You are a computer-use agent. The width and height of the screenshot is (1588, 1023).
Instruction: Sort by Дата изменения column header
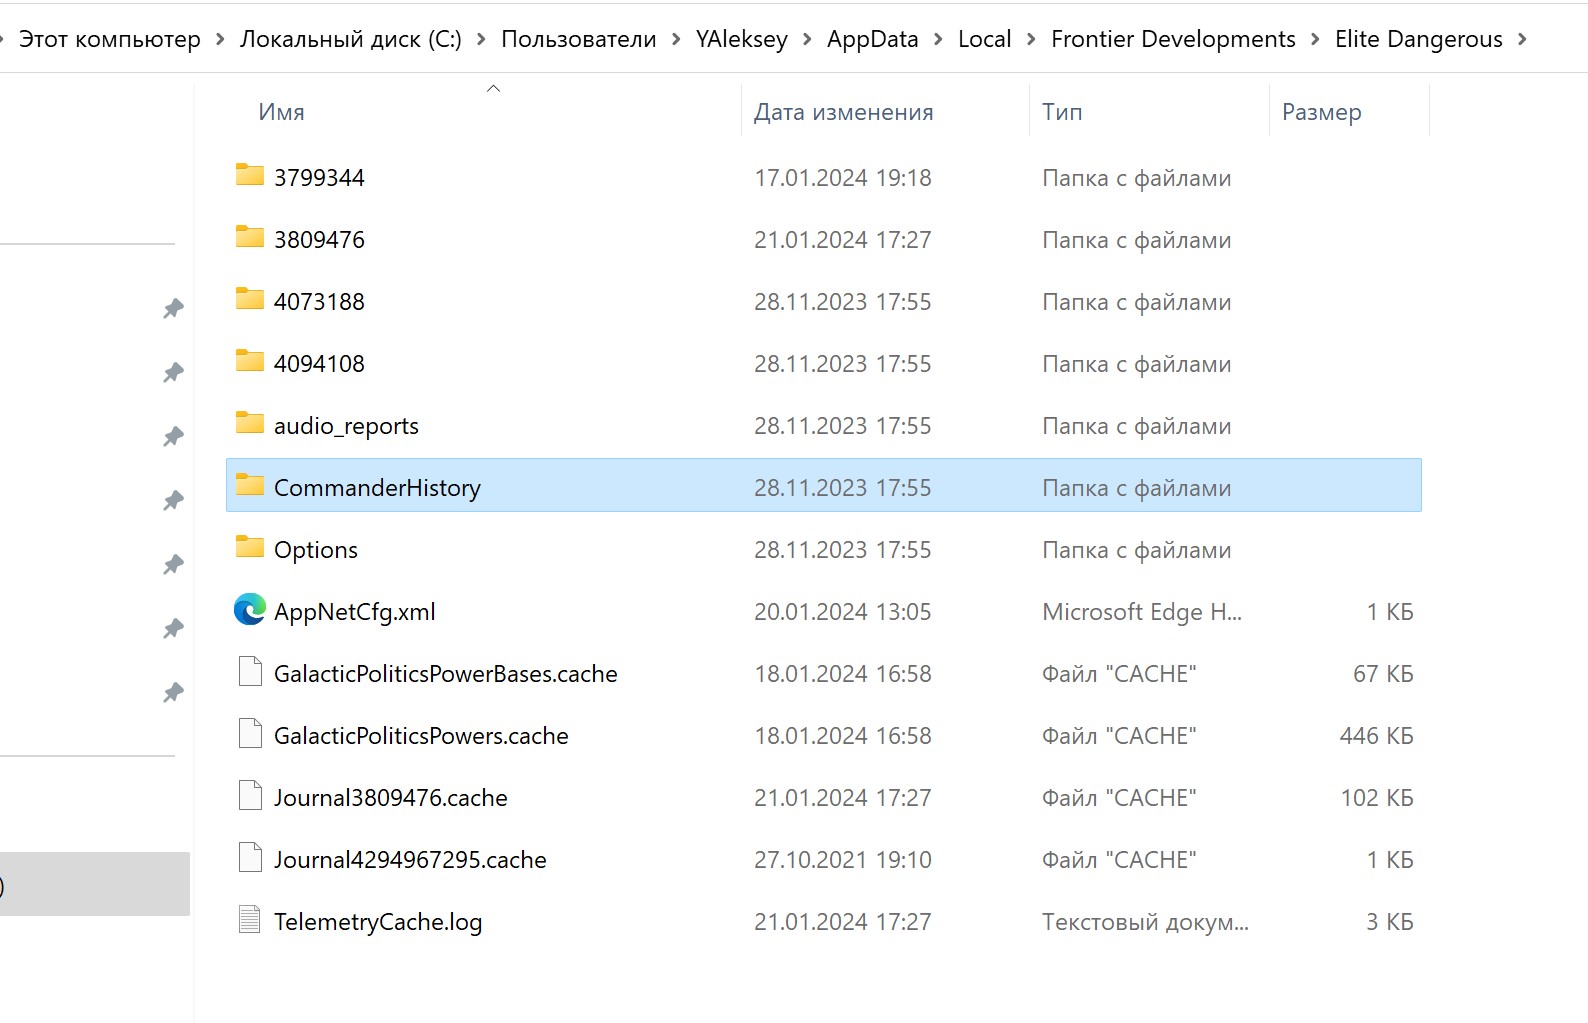[844, 112]
